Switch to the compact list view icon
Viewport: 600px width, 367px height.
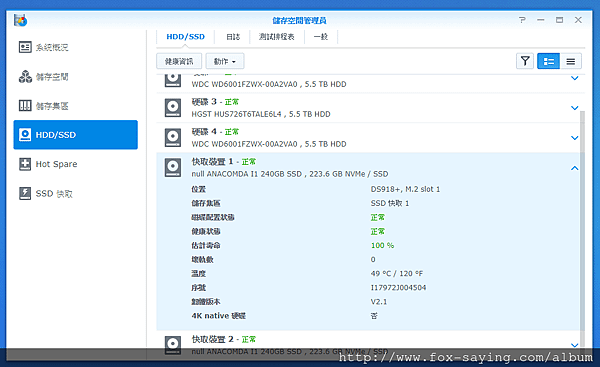[x=571, y=61]
